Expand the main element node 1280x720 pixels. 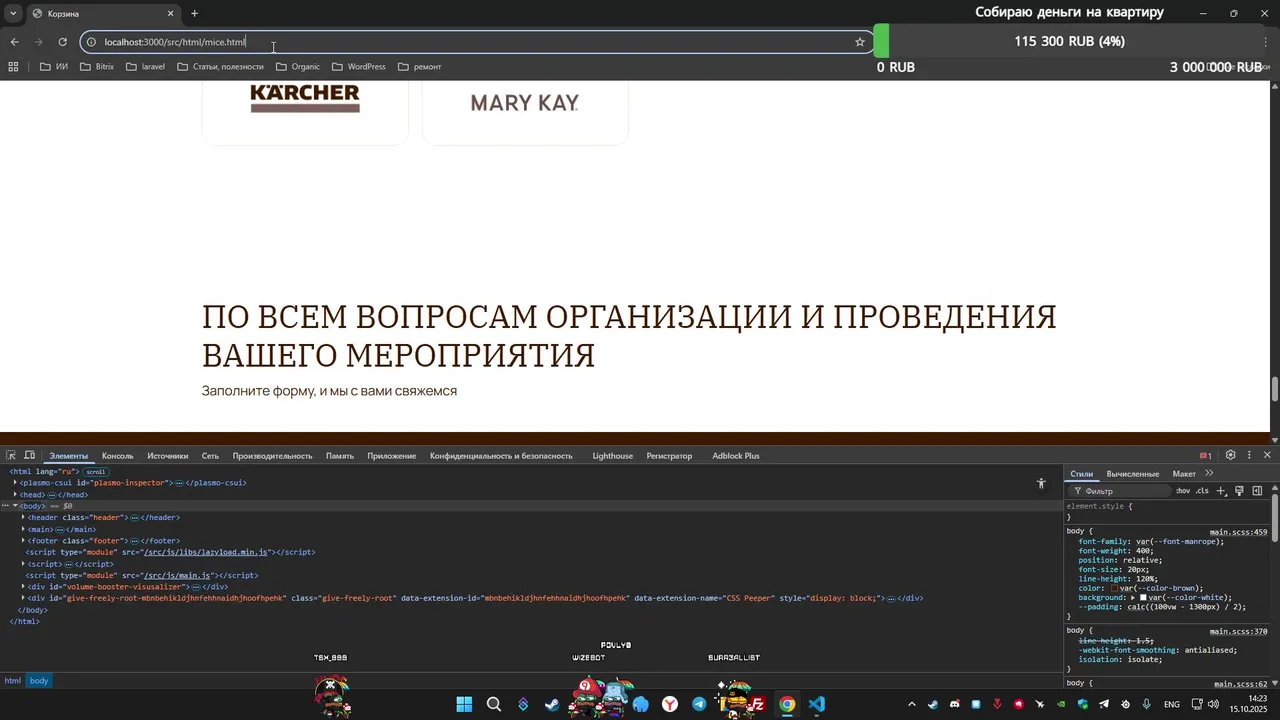pyautogui.click(x=23, y=529)
